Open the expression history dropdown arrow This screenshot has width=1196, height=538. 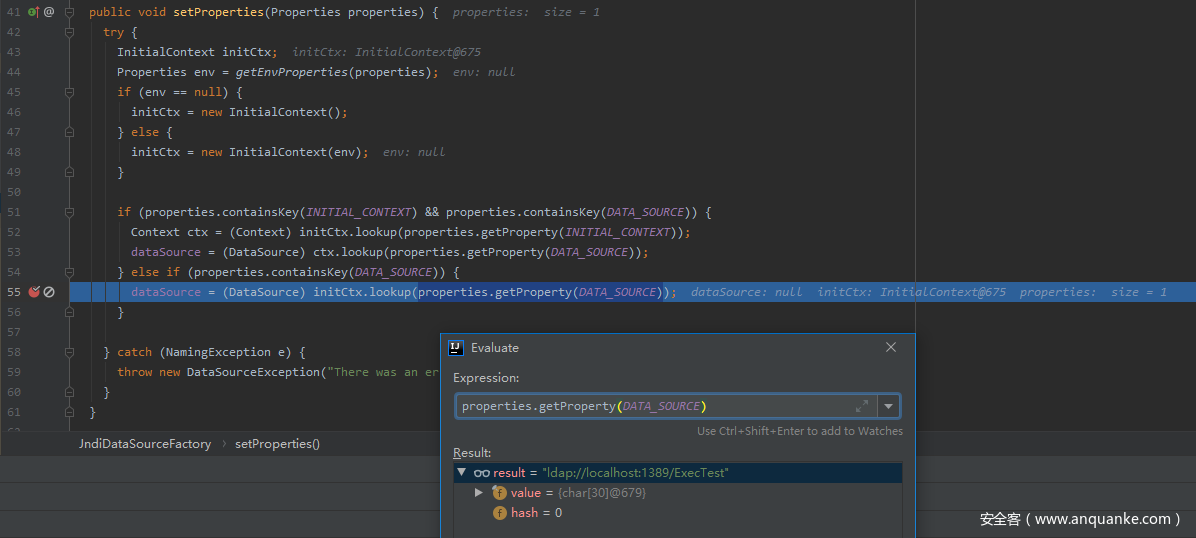tap(888, 406)
